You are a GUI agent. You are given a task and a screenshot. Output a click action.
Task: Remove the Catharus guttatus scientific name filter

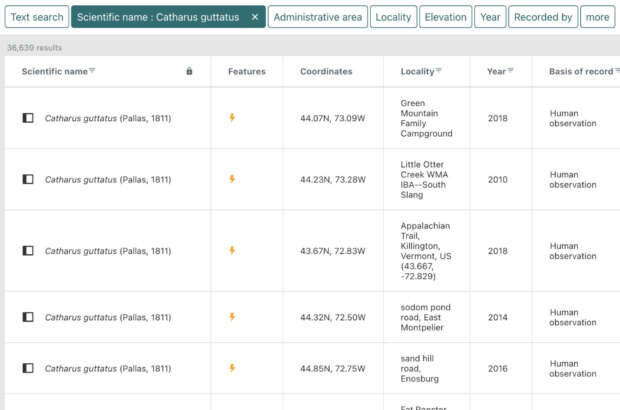(x=255, y=17)
